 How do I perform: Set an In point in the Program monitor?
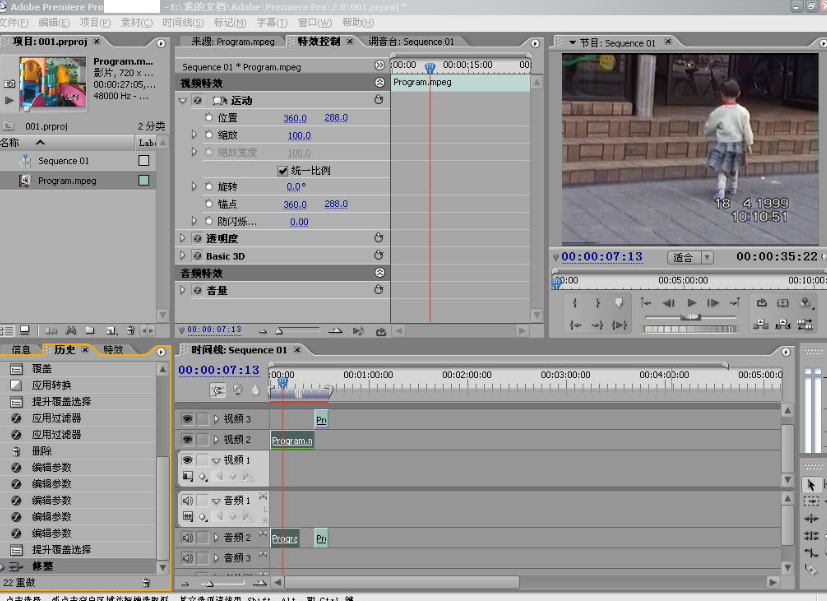573,301
